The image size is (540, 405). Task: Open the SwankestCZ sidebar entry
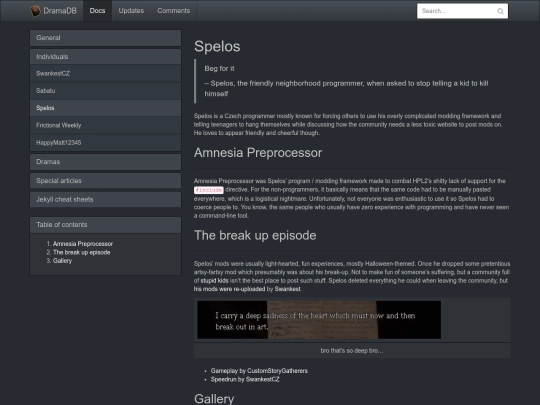tap(105, 73)
